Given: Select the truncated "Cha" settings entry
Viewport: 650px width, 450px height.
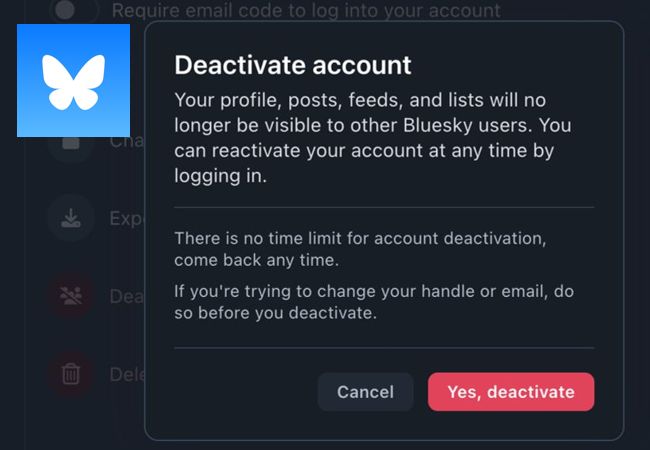Looking at the screenshot, I should pos(127,142).
